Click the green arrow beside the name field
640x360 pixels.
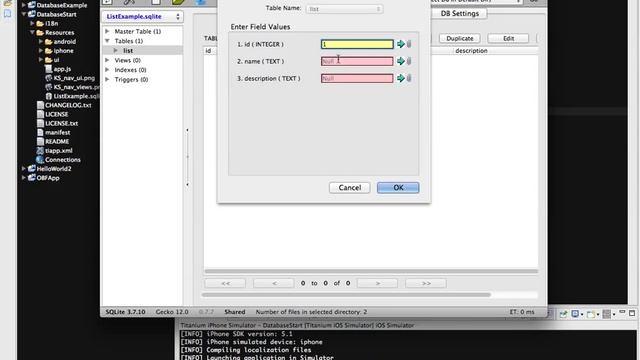pos(401,61)
